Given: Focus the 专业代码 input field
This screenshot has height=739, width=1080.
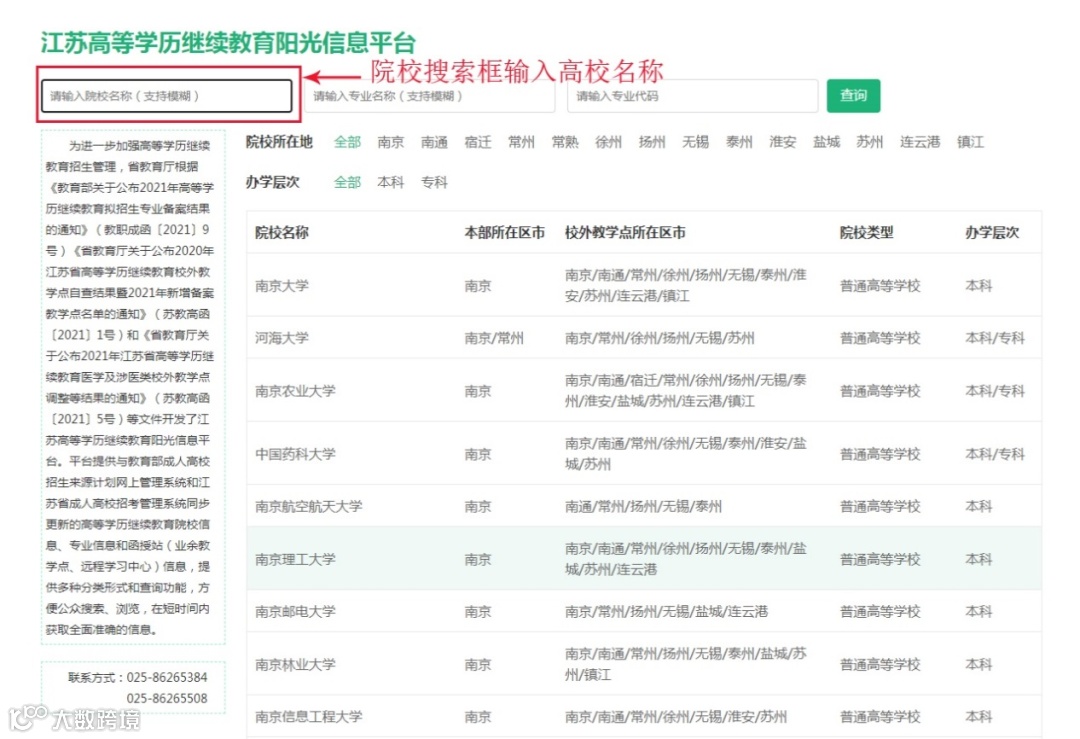Looking at the screenshot, I should click(x=692, y=96).
